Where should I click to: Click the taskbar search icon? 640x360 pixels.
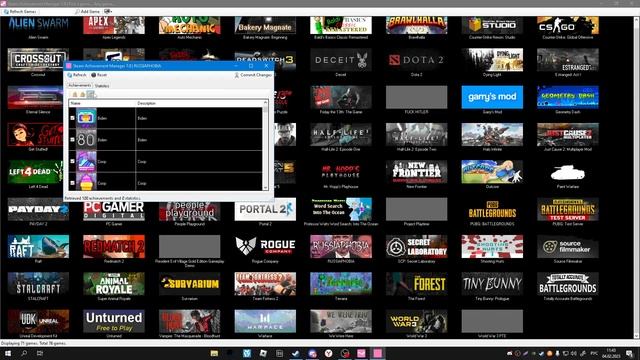point(24,353)
